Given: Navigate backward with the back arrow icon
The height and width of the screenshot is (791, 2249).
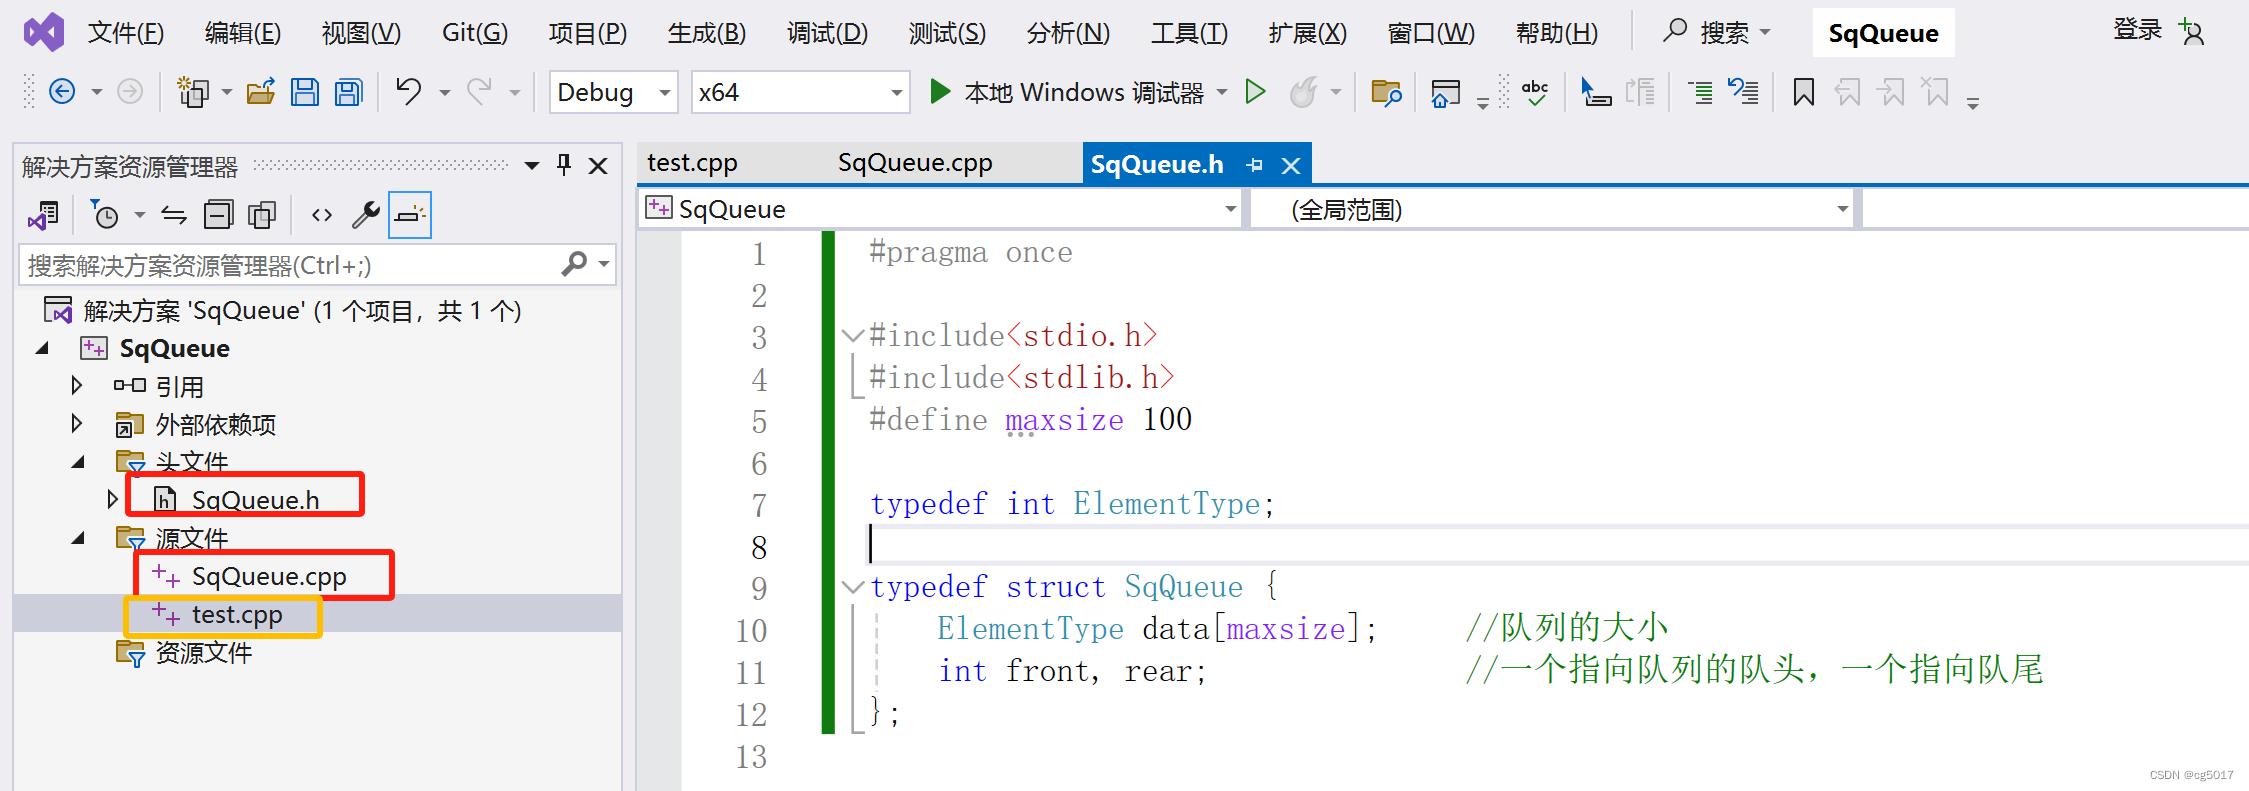Looking at the screenshot, I should [62, 92].
